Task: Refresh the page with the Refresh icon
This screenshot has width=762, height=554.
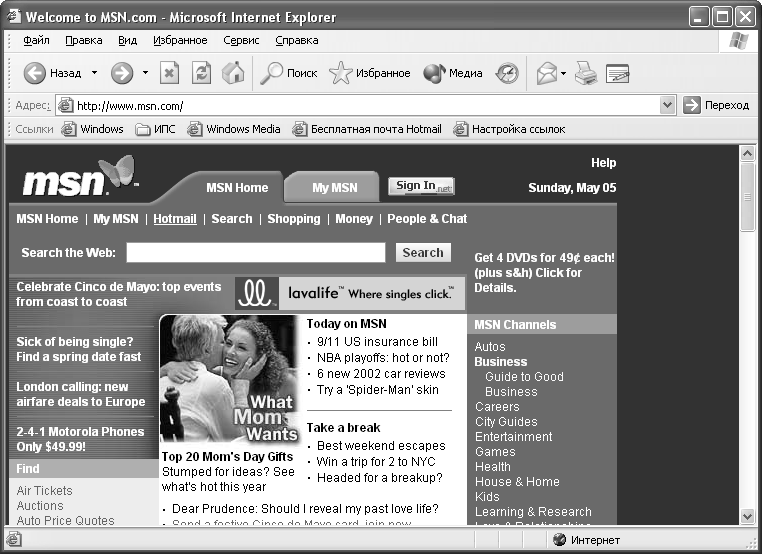Action: click(x=201, y=73)
